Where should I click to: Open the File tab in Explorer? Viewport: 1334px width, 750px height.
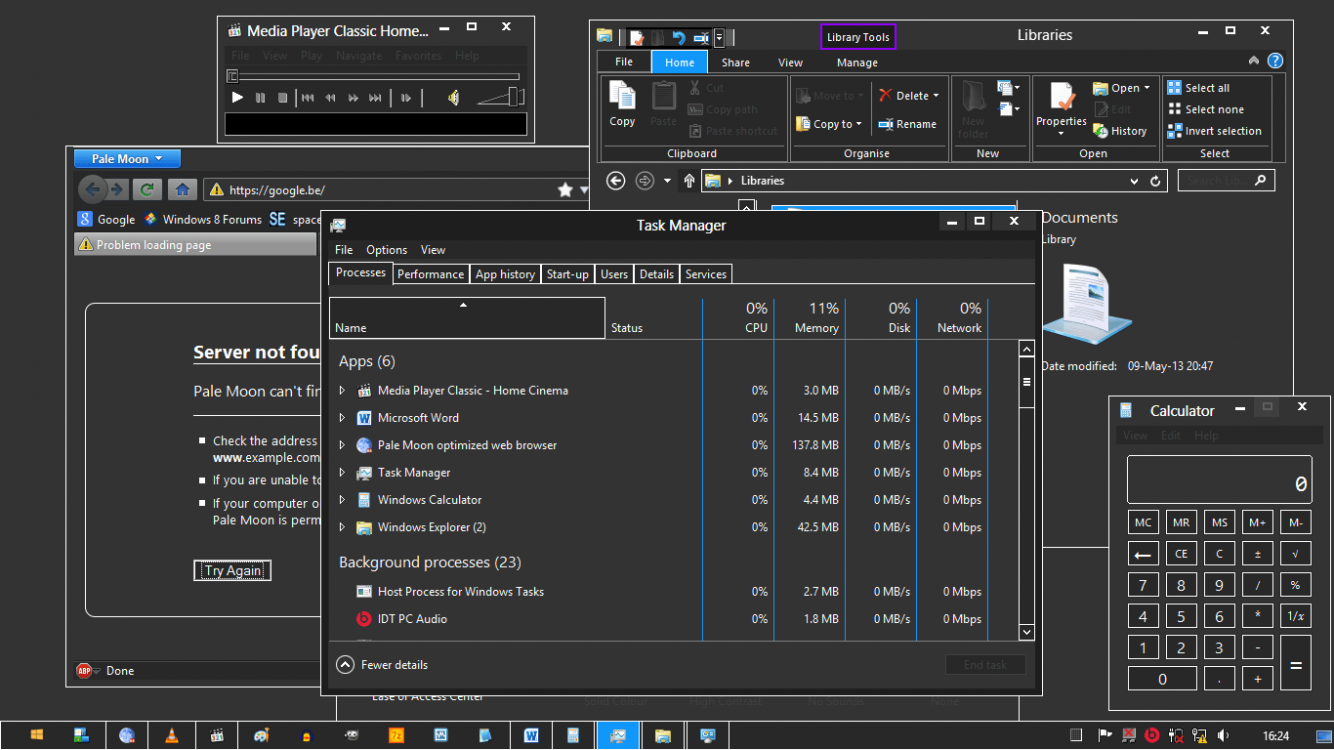pyautogui.click(x=624, y=62)
